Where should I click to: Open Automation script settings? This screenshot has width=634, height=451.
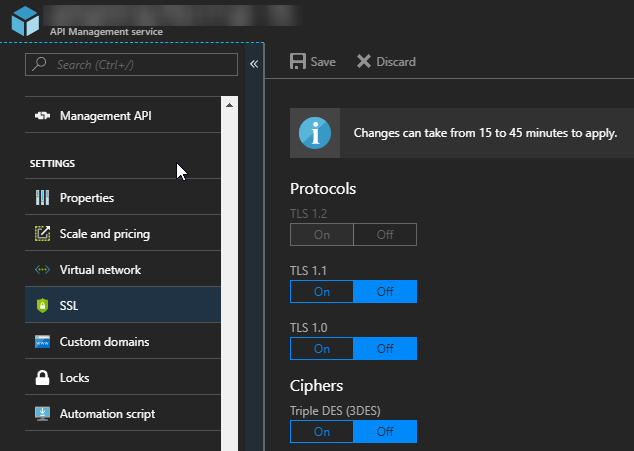[x=123, y=414]
